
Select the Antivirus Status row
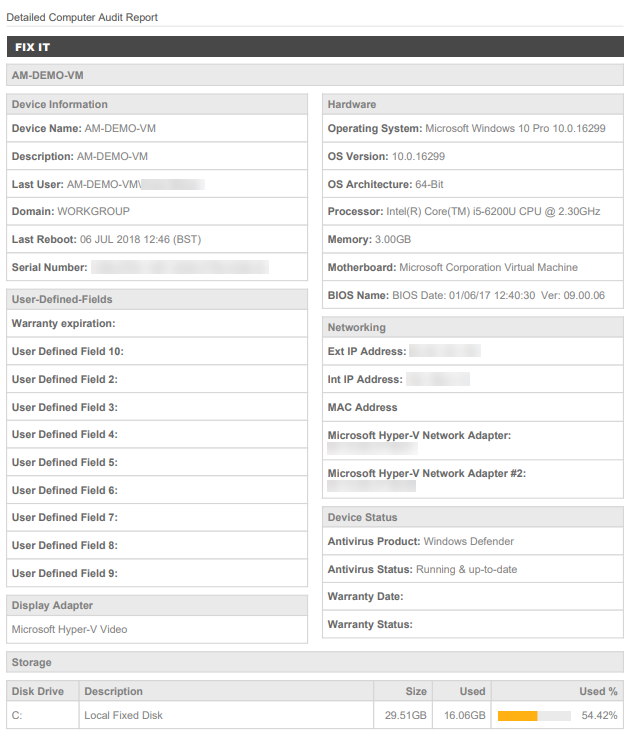click(x=473, y=569)
